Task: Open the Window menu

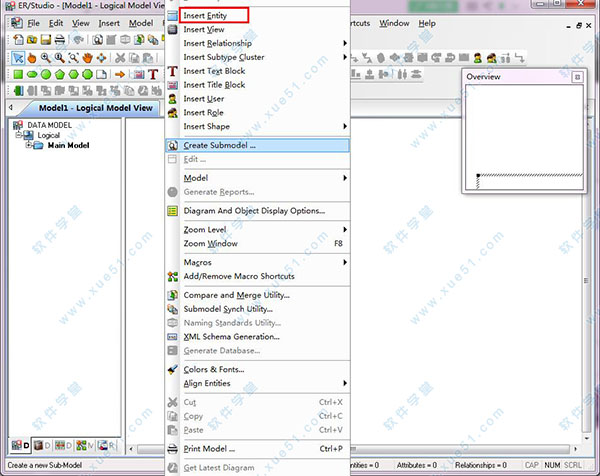Action: pos(394,23)
